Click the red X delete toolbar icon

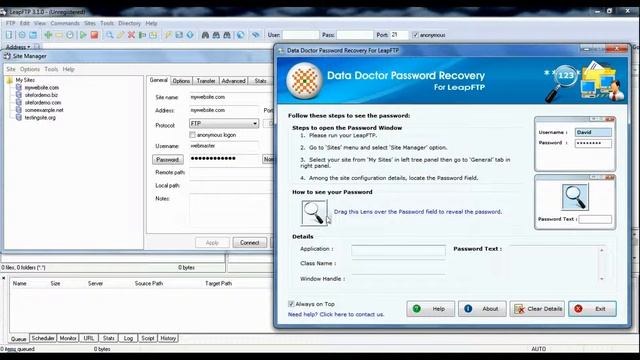point(131,35)
